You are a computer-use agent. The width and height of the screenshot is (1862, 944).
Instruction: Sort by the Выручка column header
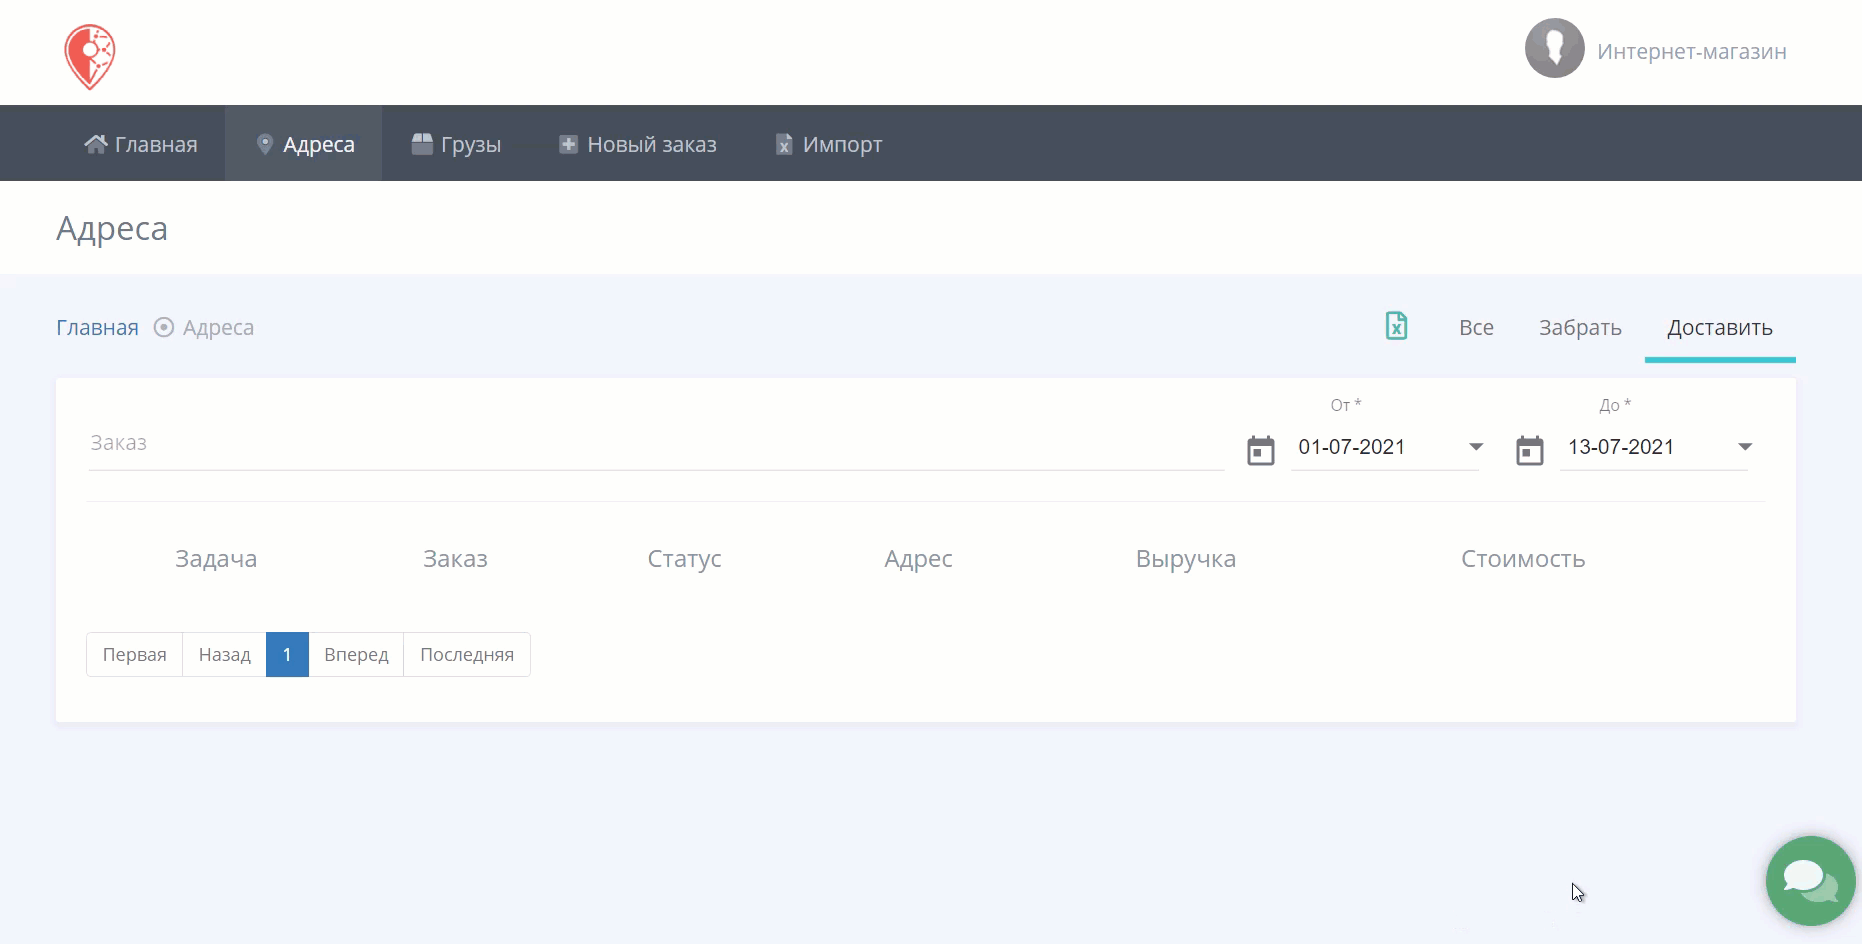1186,558
